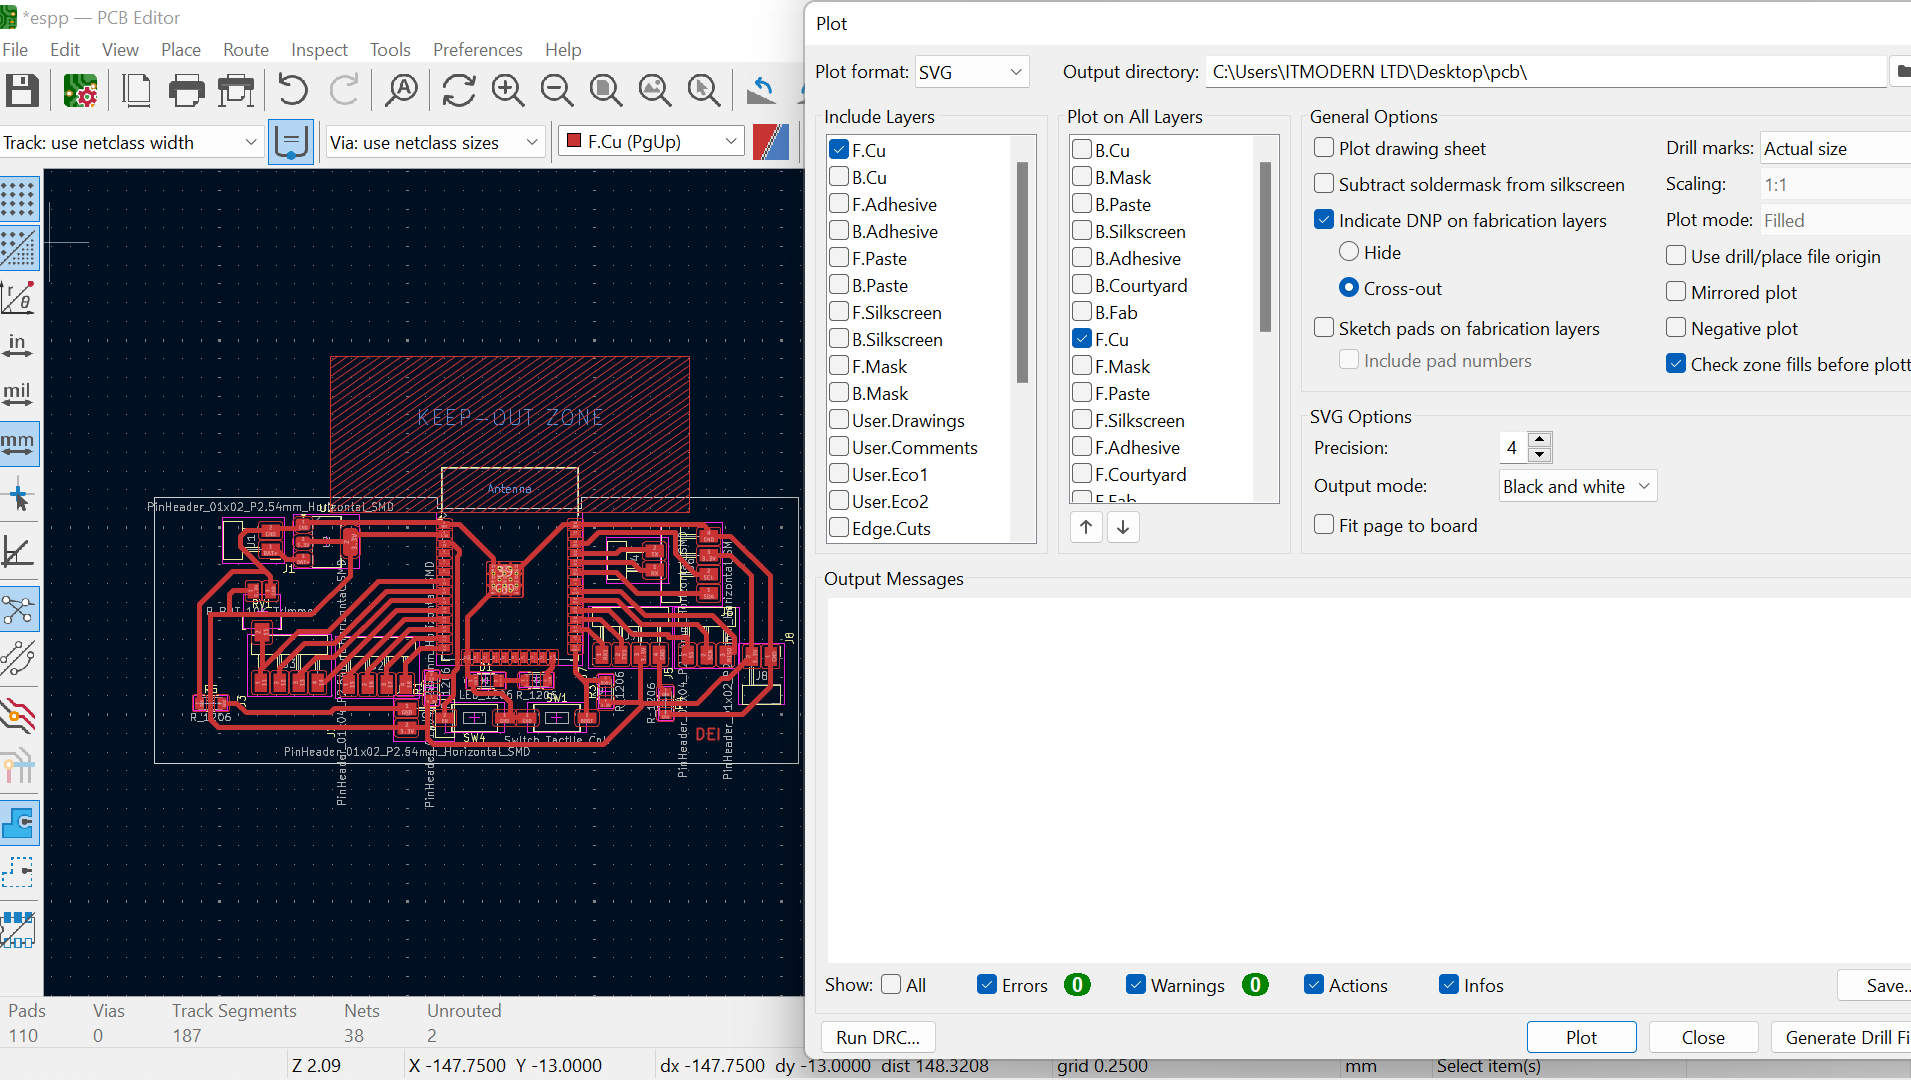Click Zoom to Selection icon
1911x1080 pixels.
(x=704, y=91)
